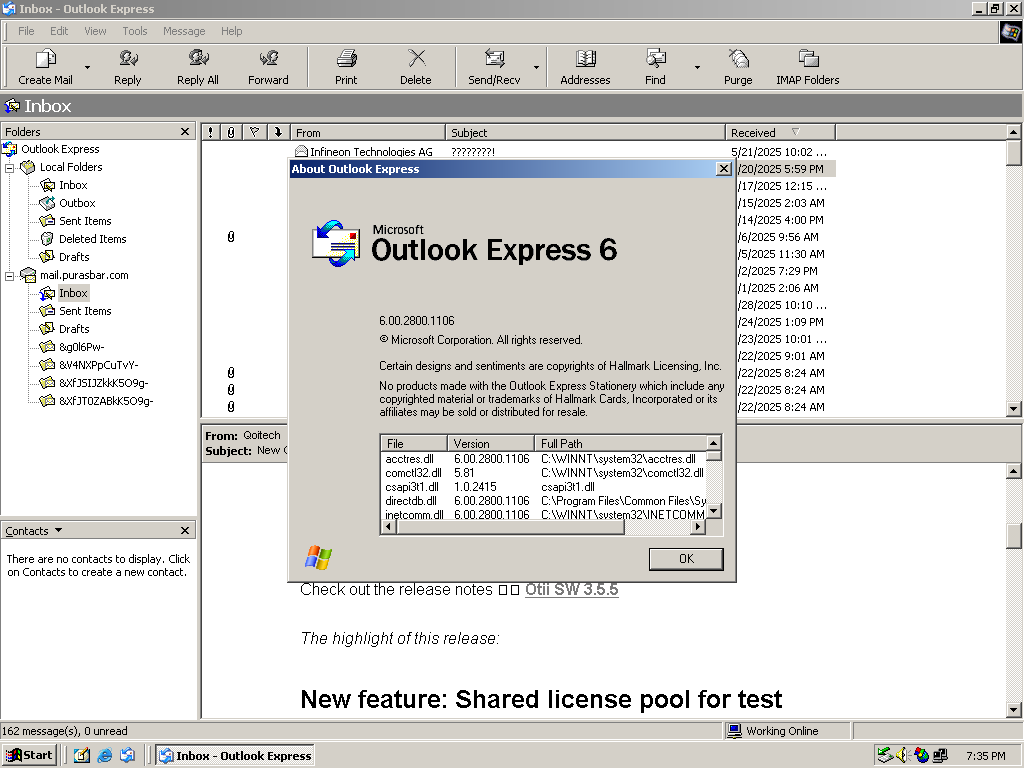Viewport: 1024px width, 768px height.
Task: Sort by the From column header
Action: (x=368, y=133)
